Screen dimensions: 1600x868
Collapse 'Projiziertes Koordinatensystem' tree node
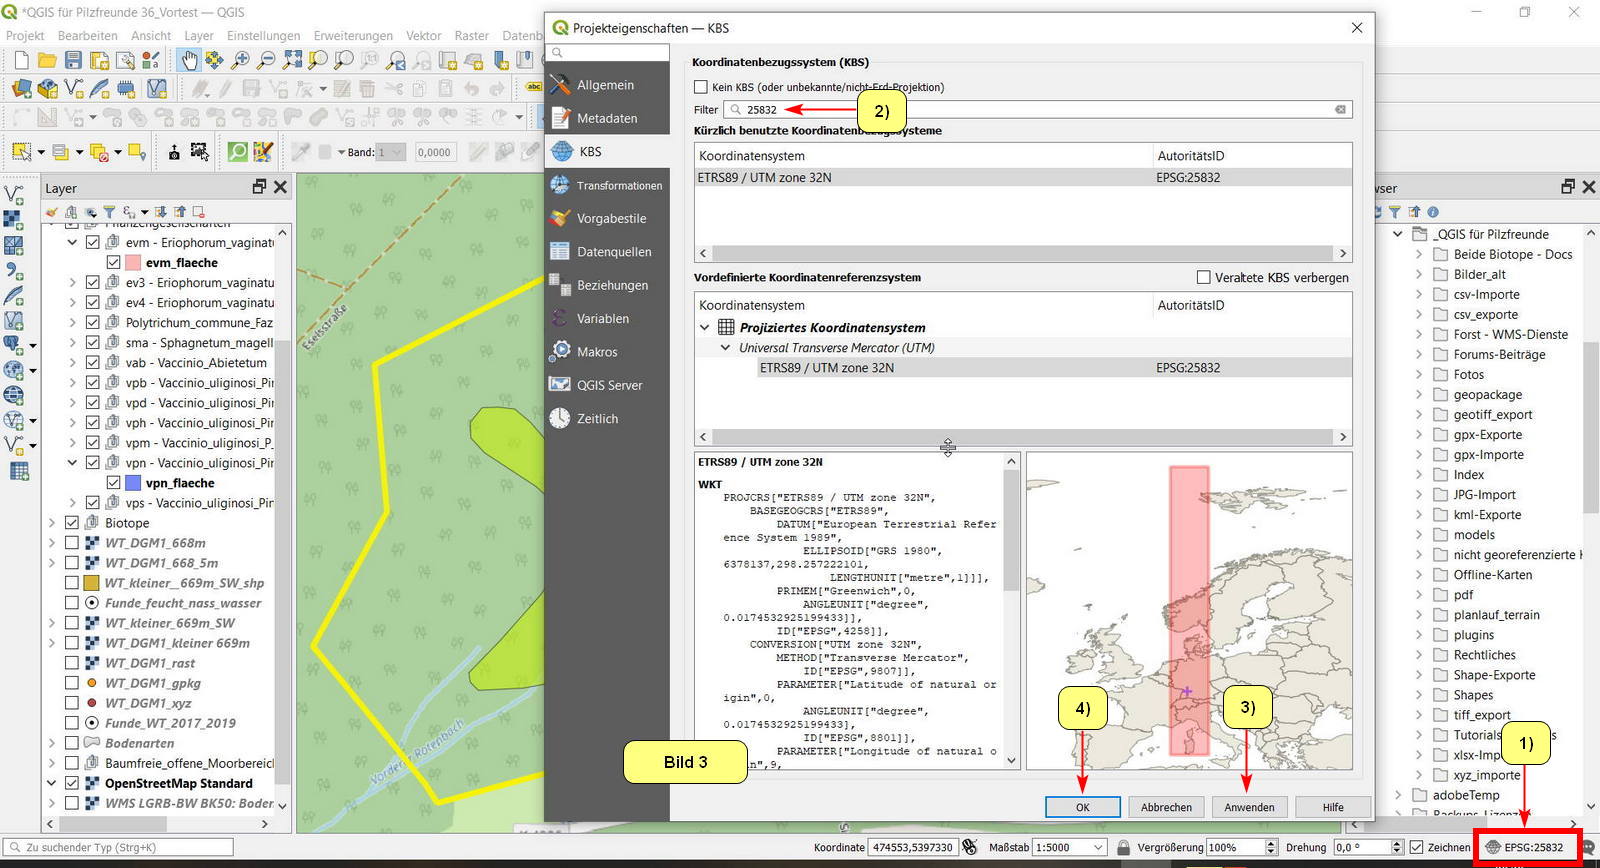point(704,327)
